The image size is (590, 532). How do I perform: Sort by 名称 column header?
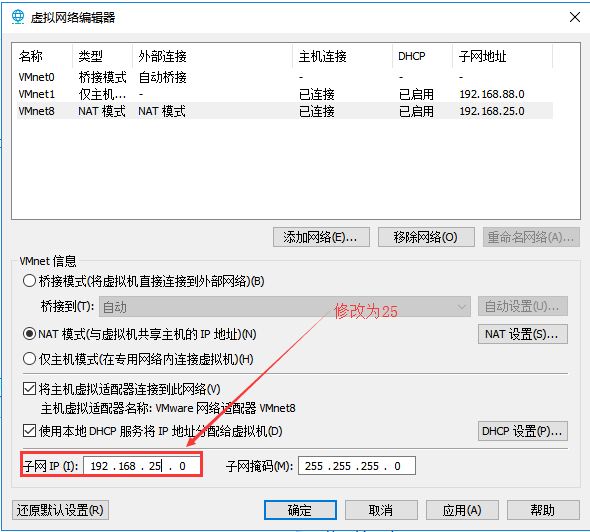pos(43,56)
